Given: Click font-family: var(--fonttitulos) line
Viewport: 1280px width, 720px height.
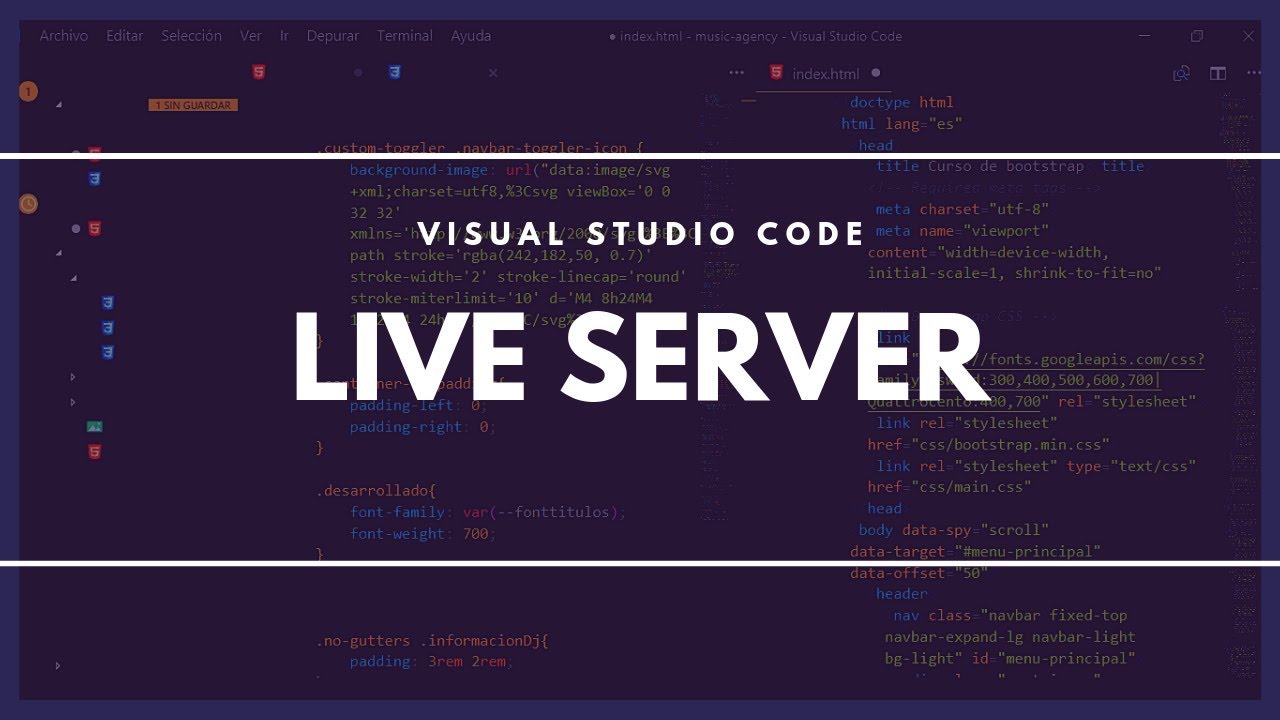Looking at the screenshot, I should pyautogui.click(x=488, y=512).
